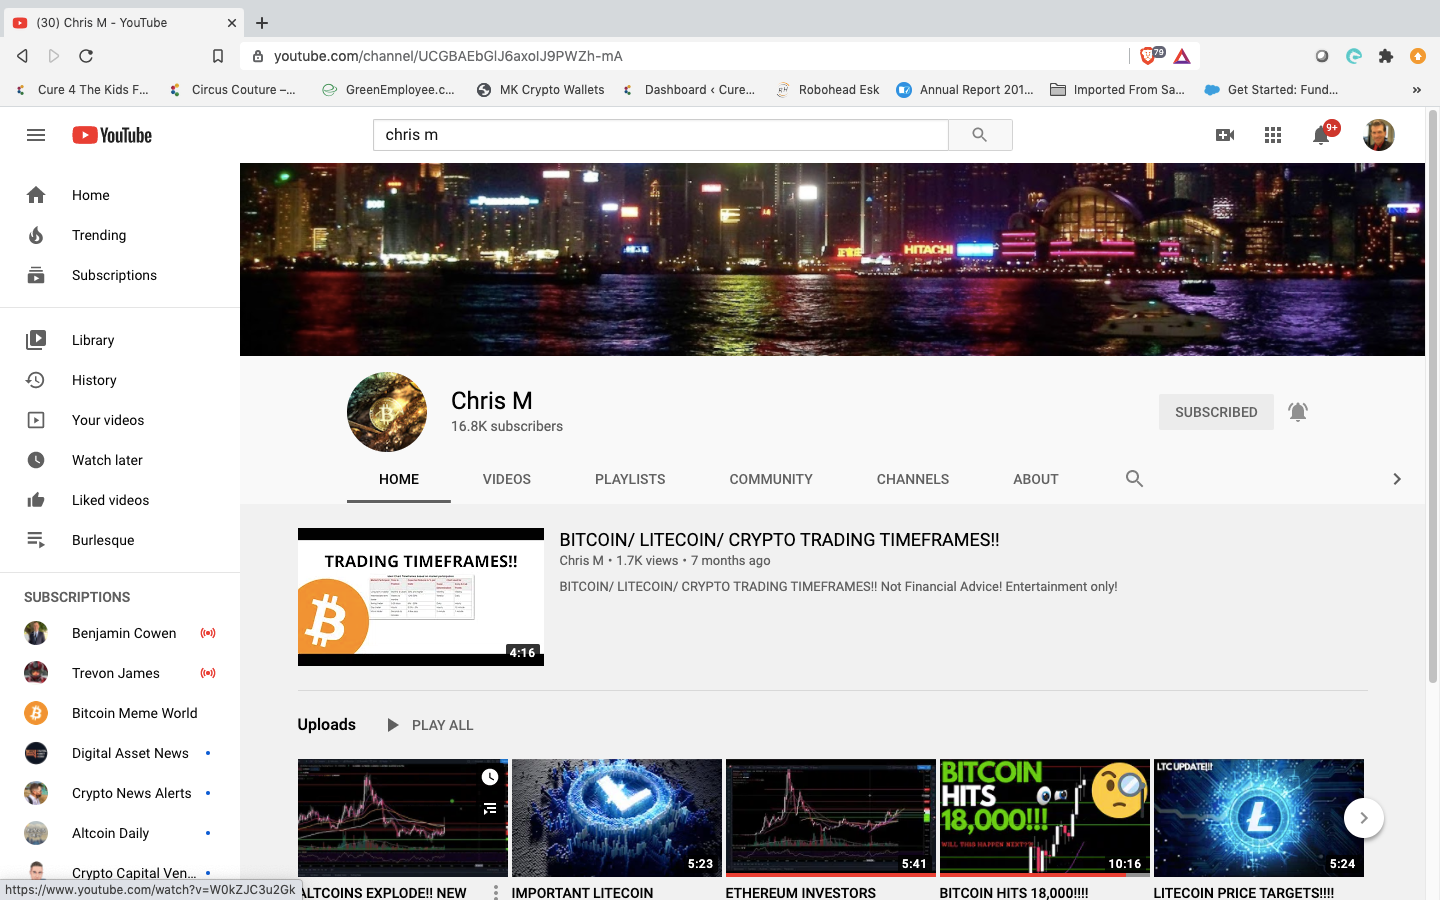Click the Chris M channel avatar
This screenshot has height=900, width=1440.
[x=387, y=412]
